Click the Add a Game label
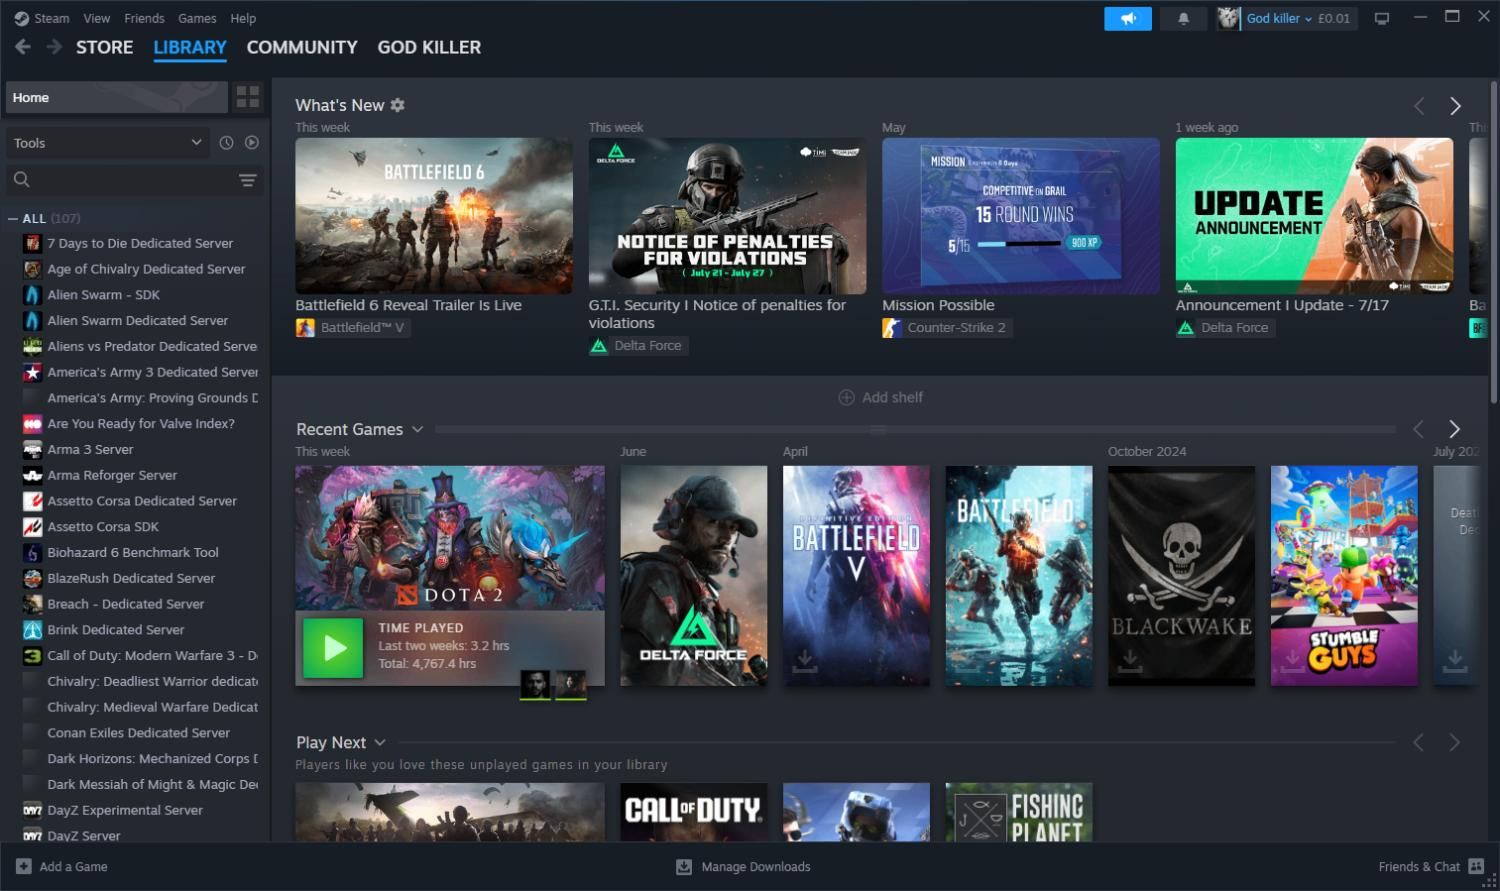 pos(73,867)
